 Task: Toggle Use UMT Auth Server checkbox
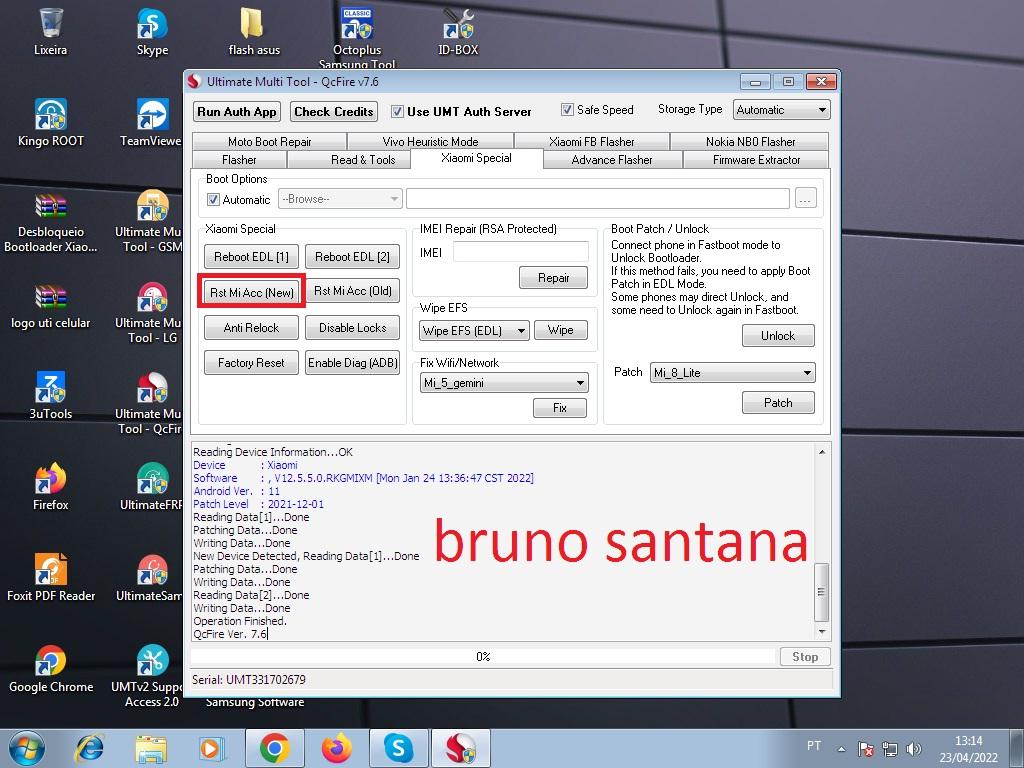397,112
